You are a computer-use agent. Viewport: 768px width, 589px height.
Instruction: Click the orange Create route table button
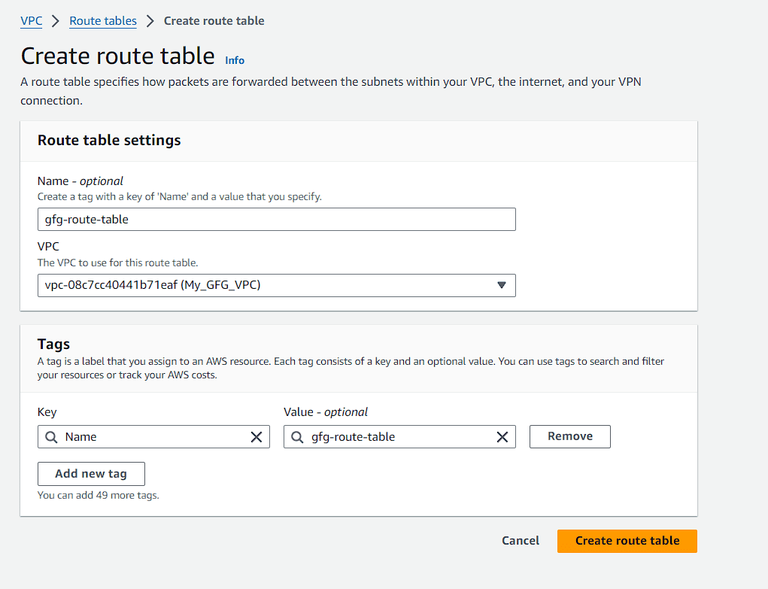[627, 541]
